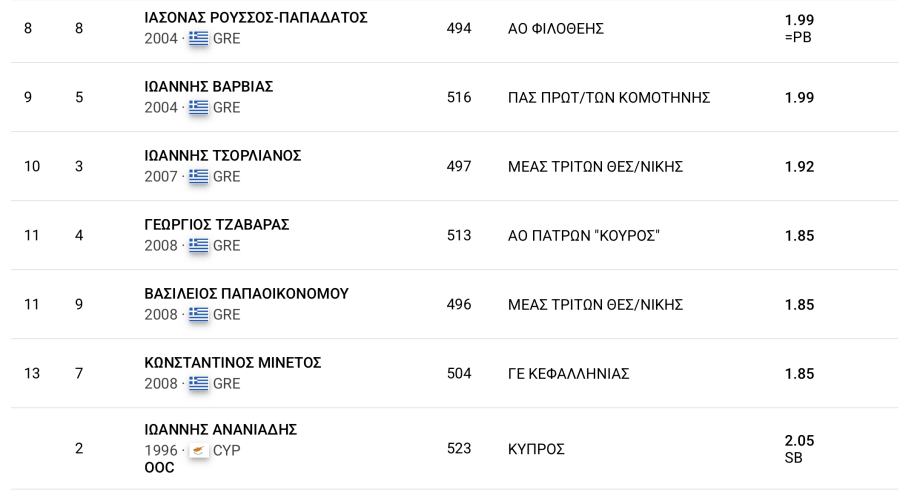Click the Greek flag under ΙΩΑΝΝΗΣ ΤΣΟΡΛΙΑΝΟΣ
This screenshot has width=900, height=490.
199,176
